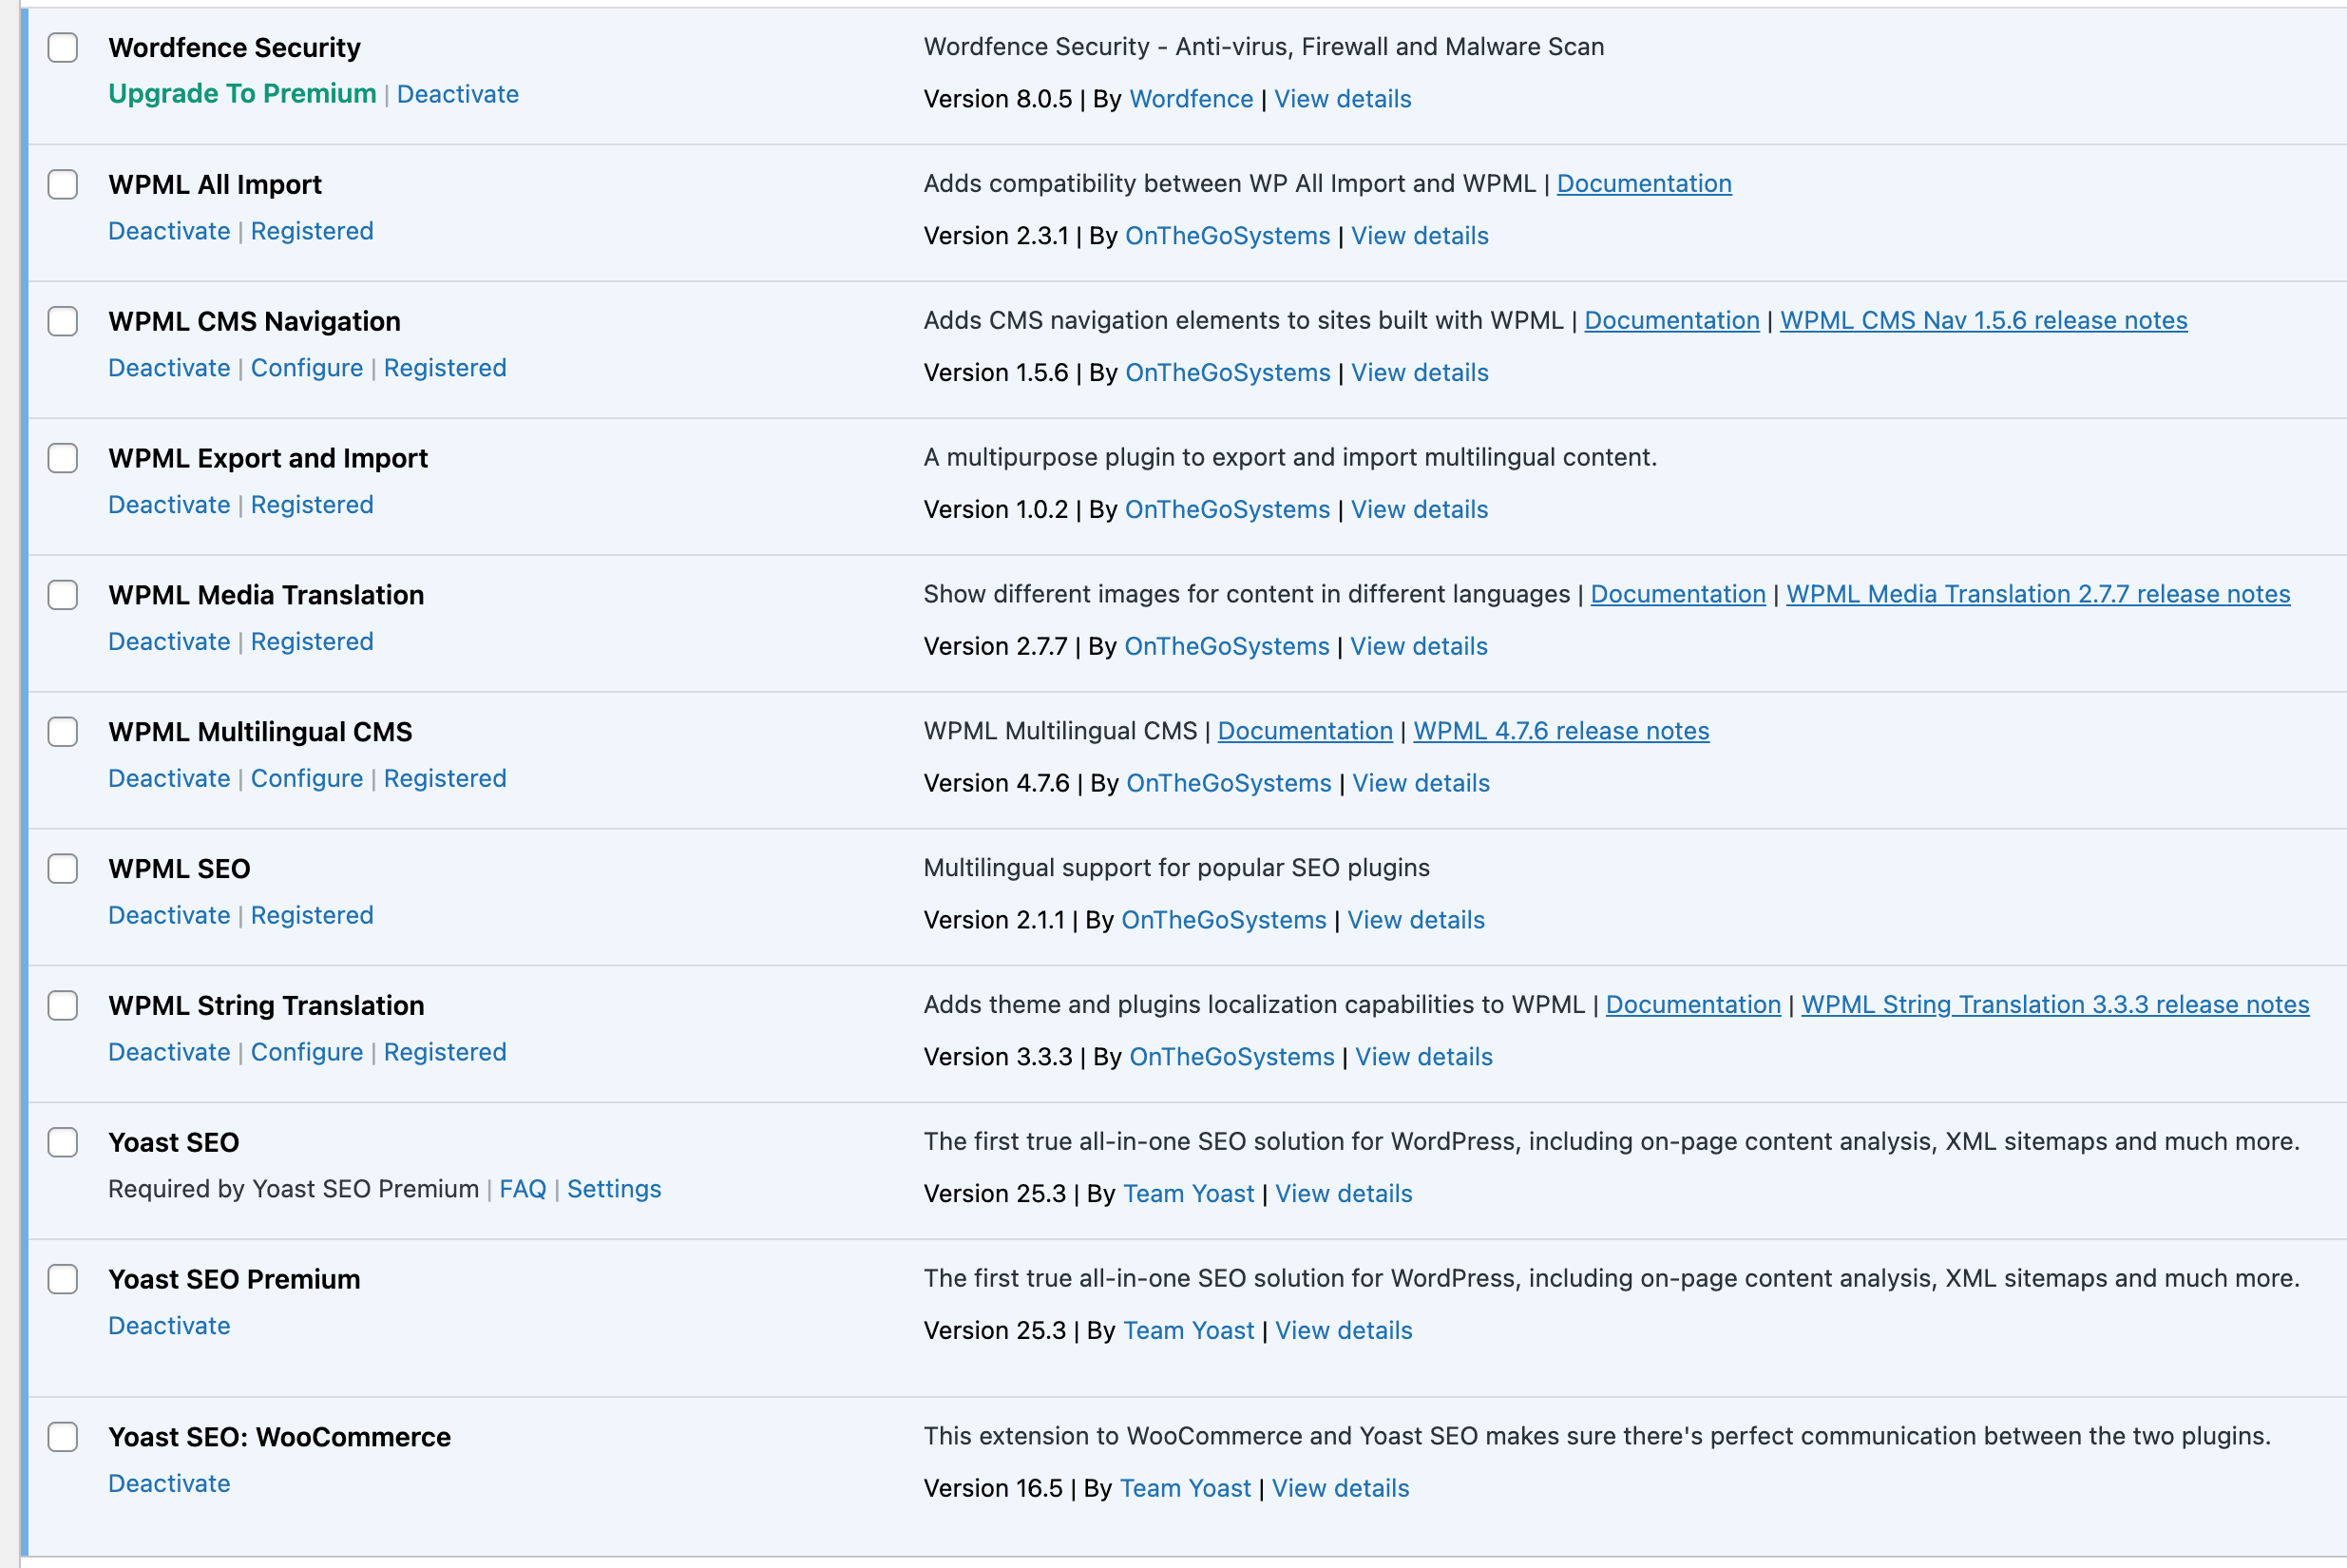Open Yoast SEO Settings link
This screenshot has width=2347, height=1568.
pyautogui.click(x=614, y=1189)
